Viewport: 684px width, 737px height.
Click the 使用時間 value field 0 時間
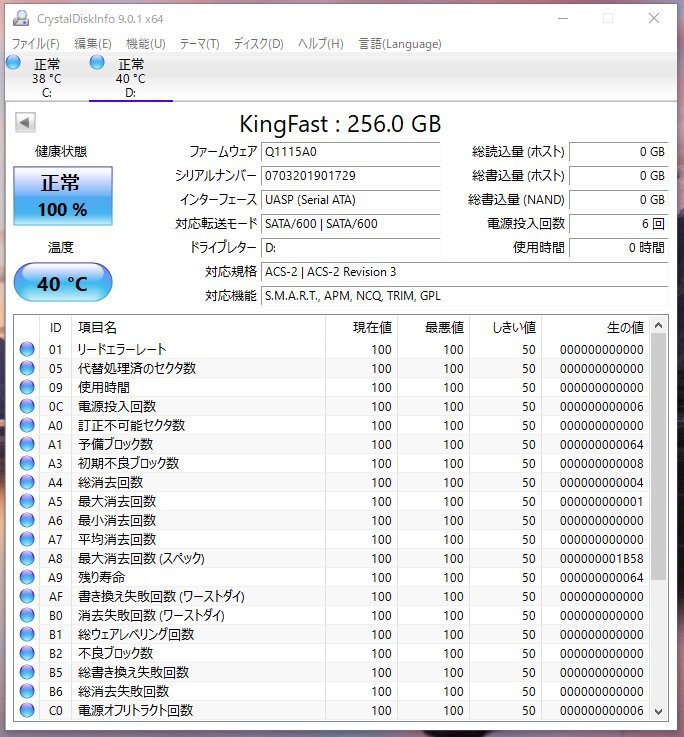point(619,248)
